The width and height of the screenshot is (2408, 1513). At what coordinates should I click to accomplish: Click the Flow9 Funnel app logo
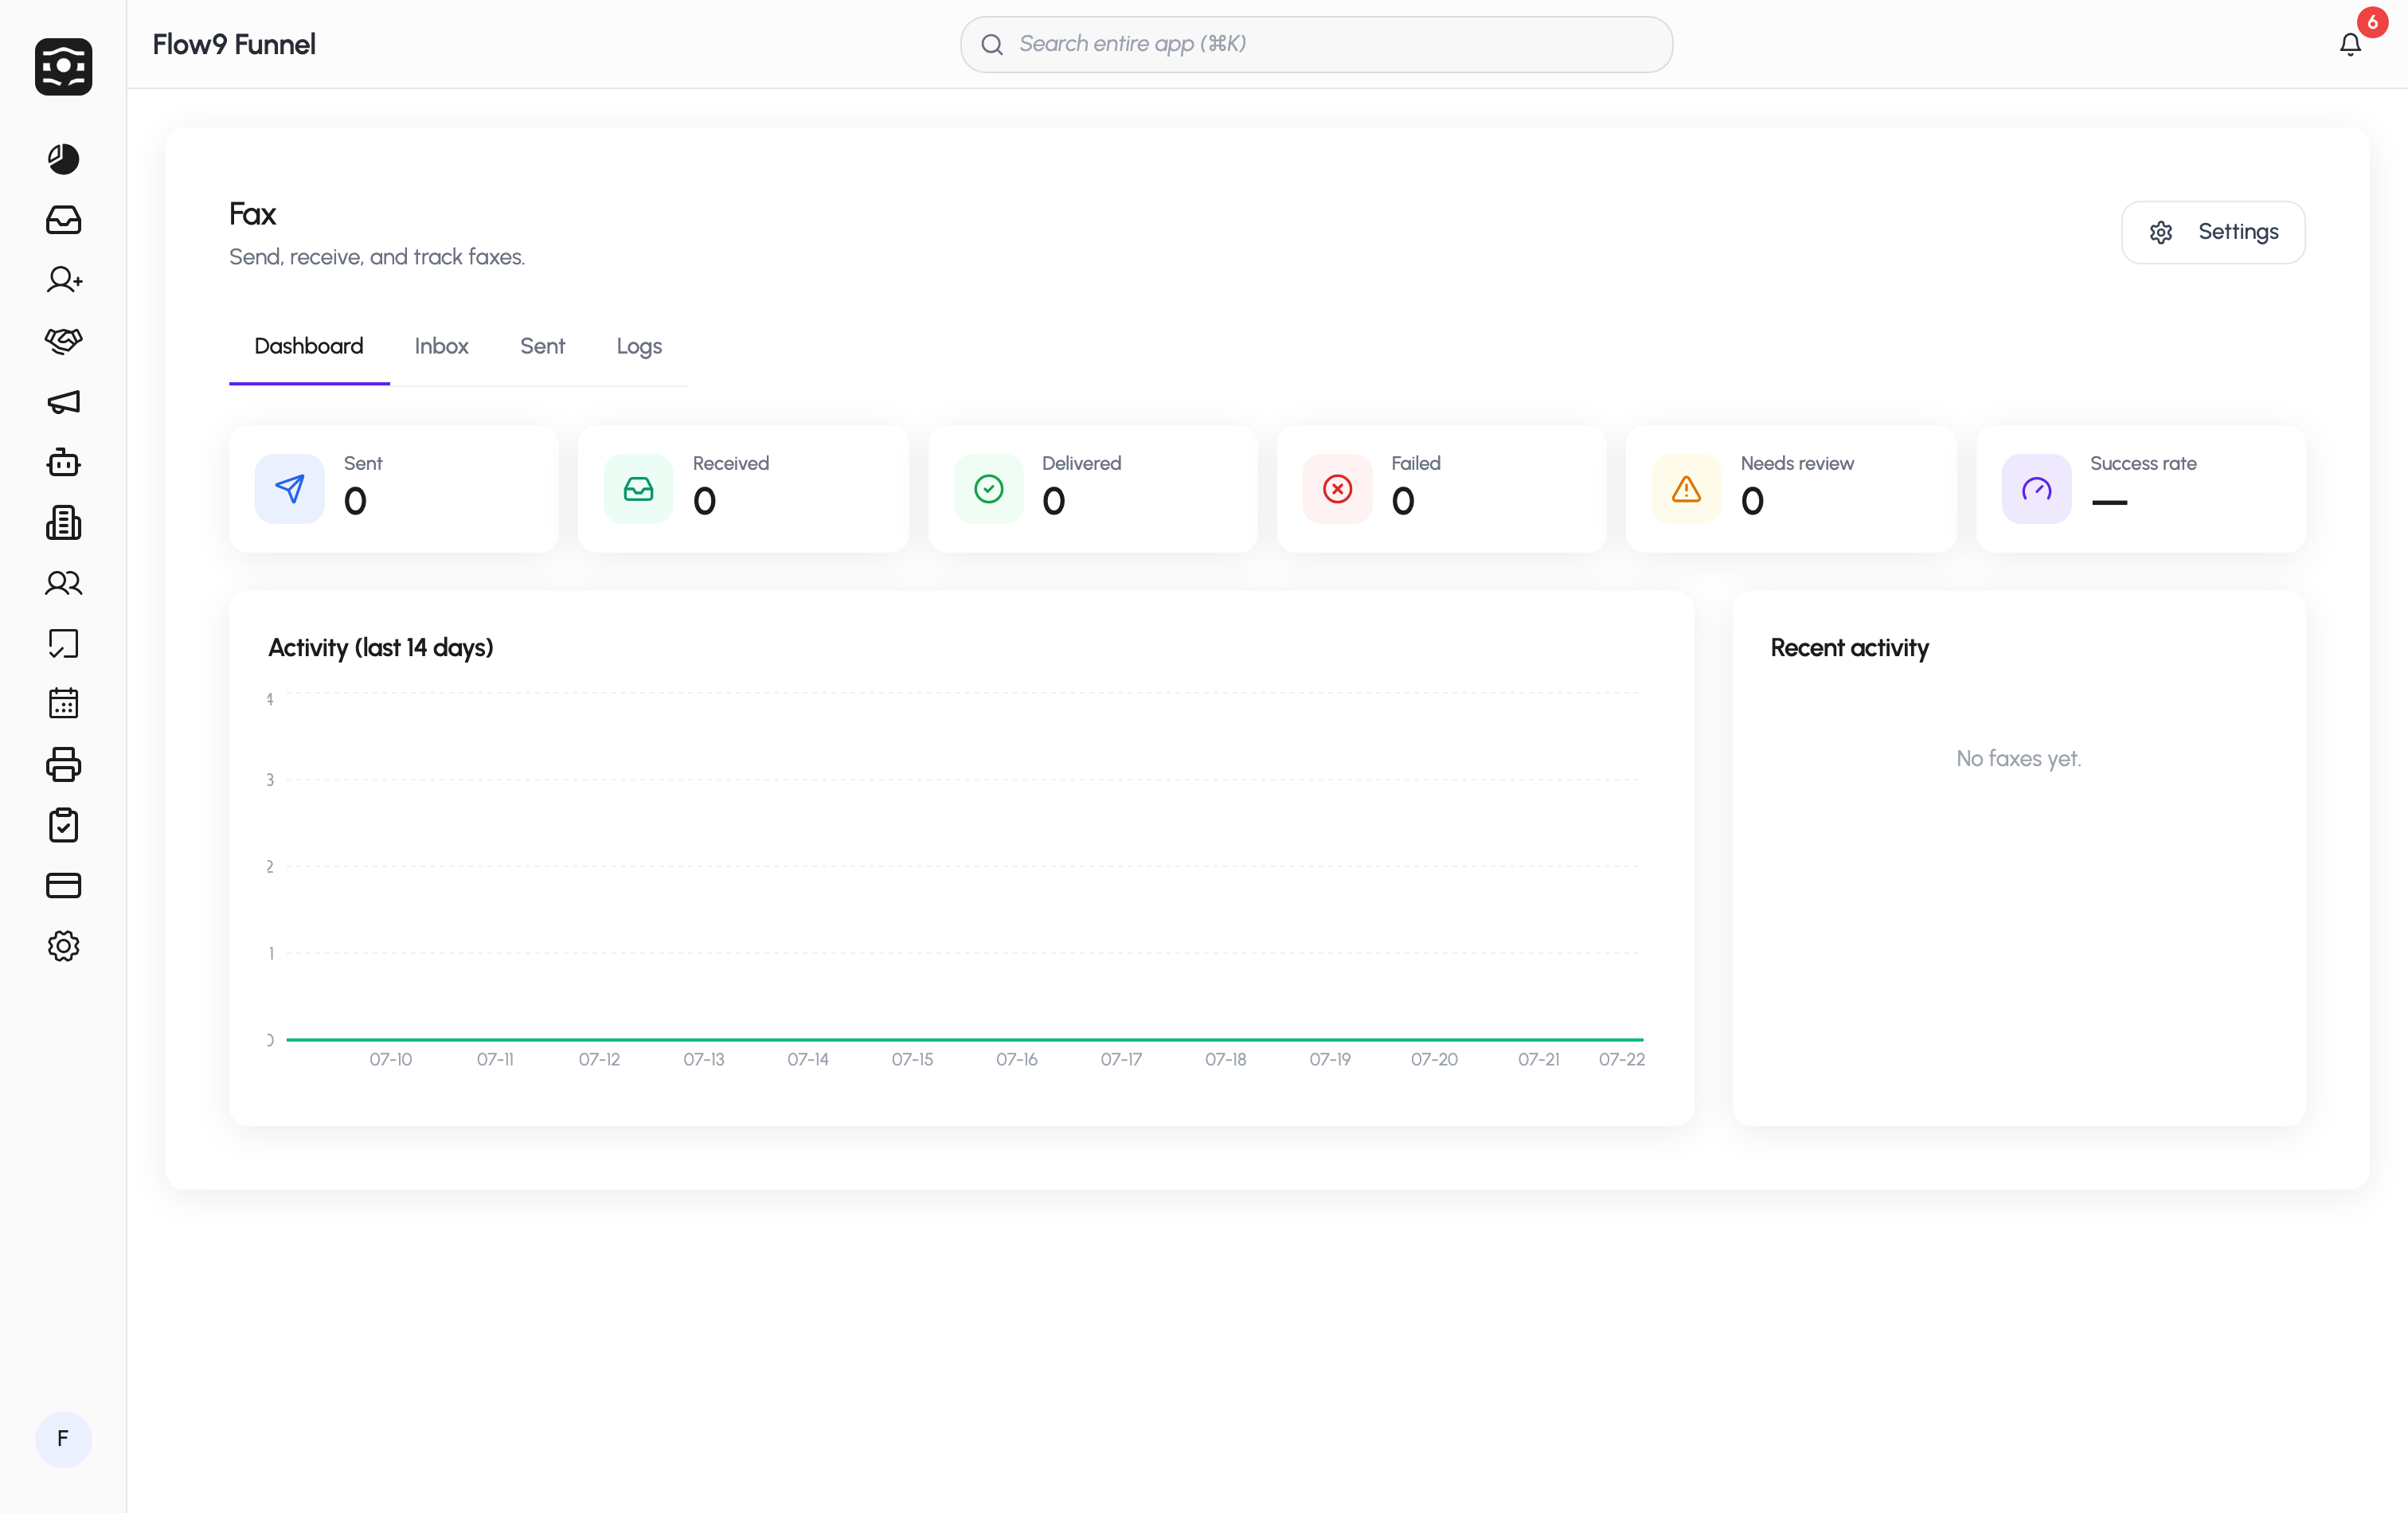63,67
